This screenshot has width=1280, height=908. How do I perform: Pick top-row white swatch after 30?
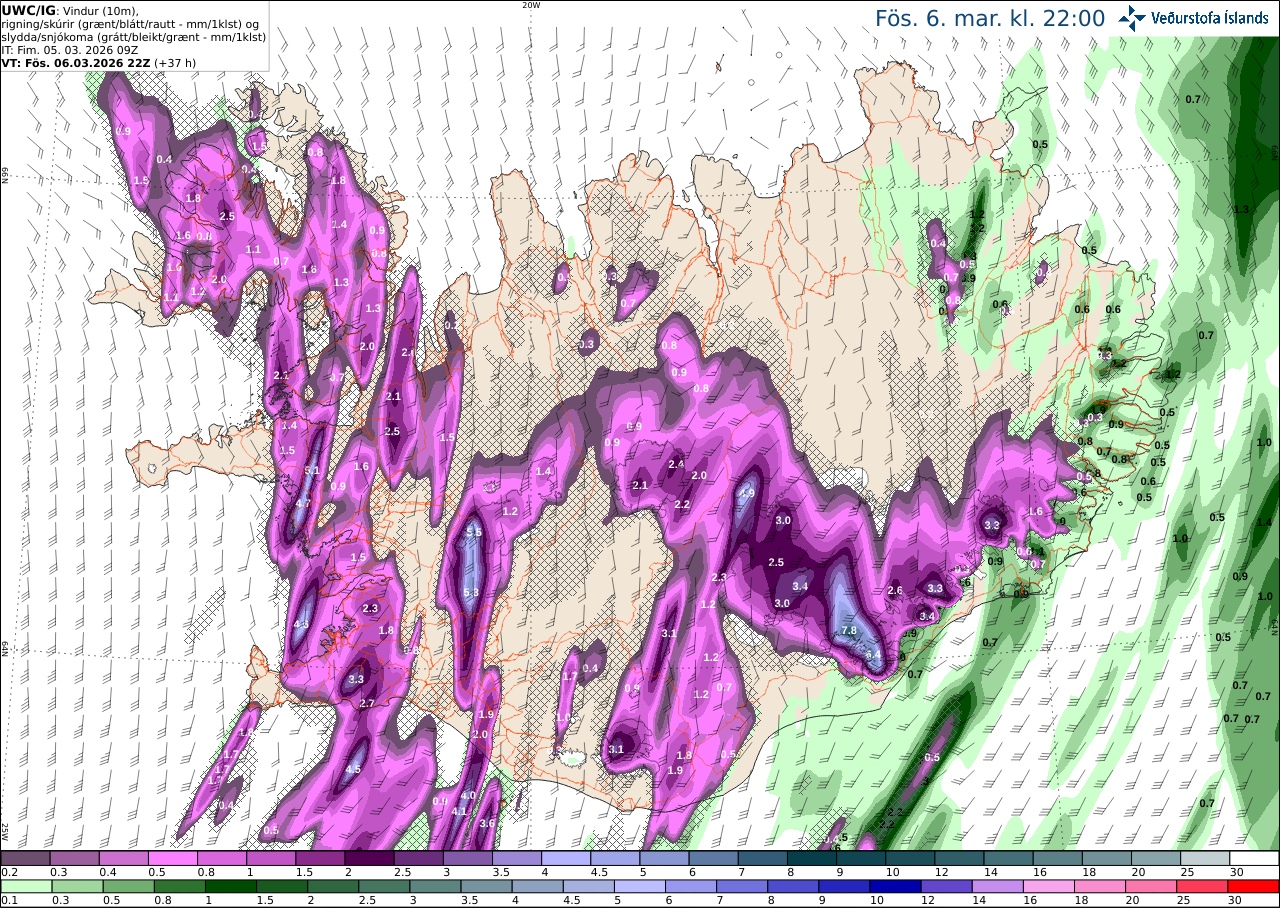coord(1254,858)
